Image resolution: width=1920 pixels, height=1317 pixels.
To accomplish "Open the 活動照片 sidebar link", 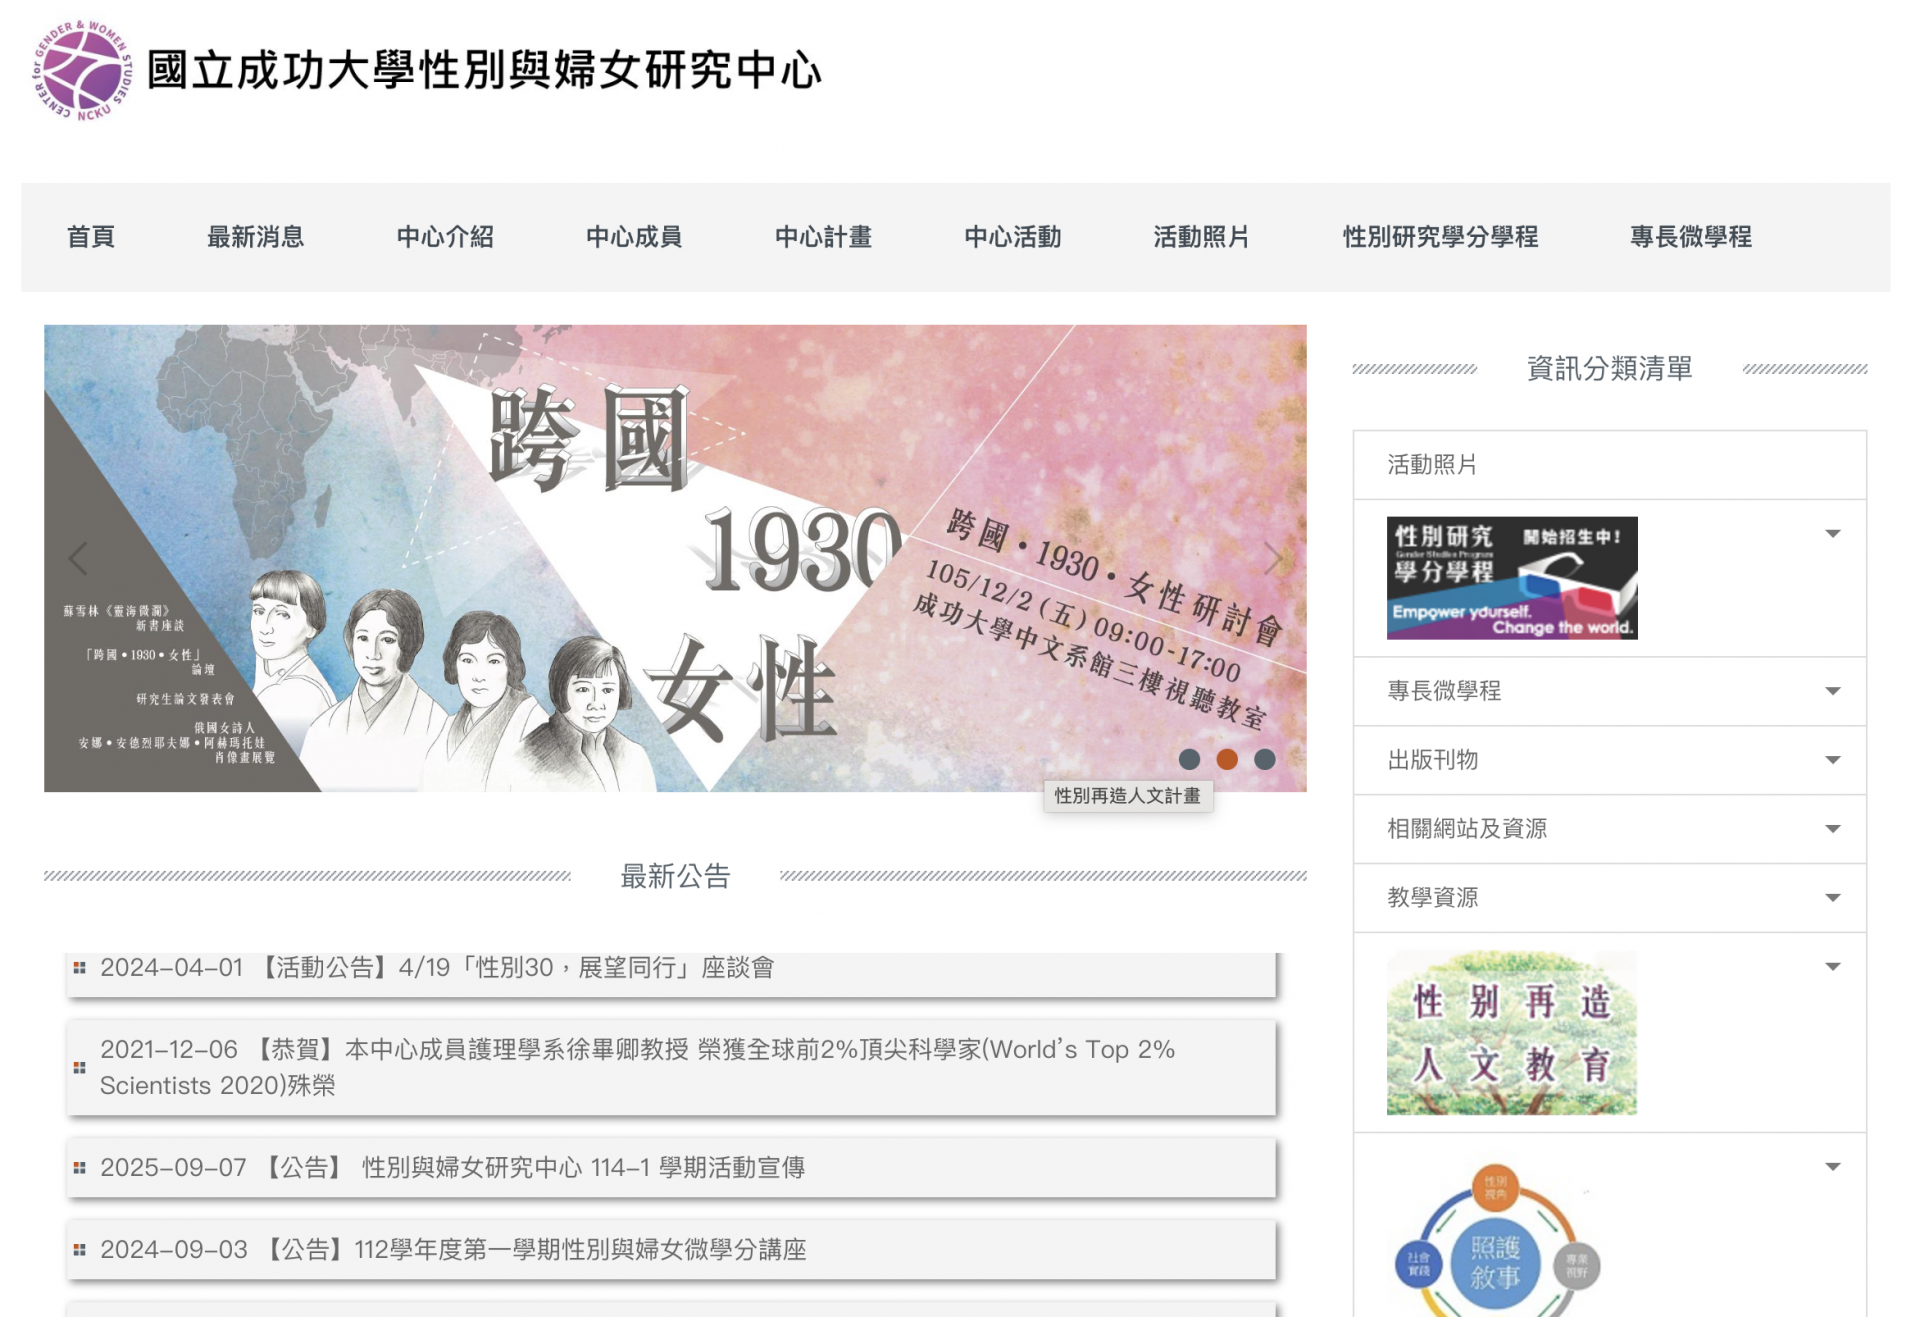I will 1432,465.
